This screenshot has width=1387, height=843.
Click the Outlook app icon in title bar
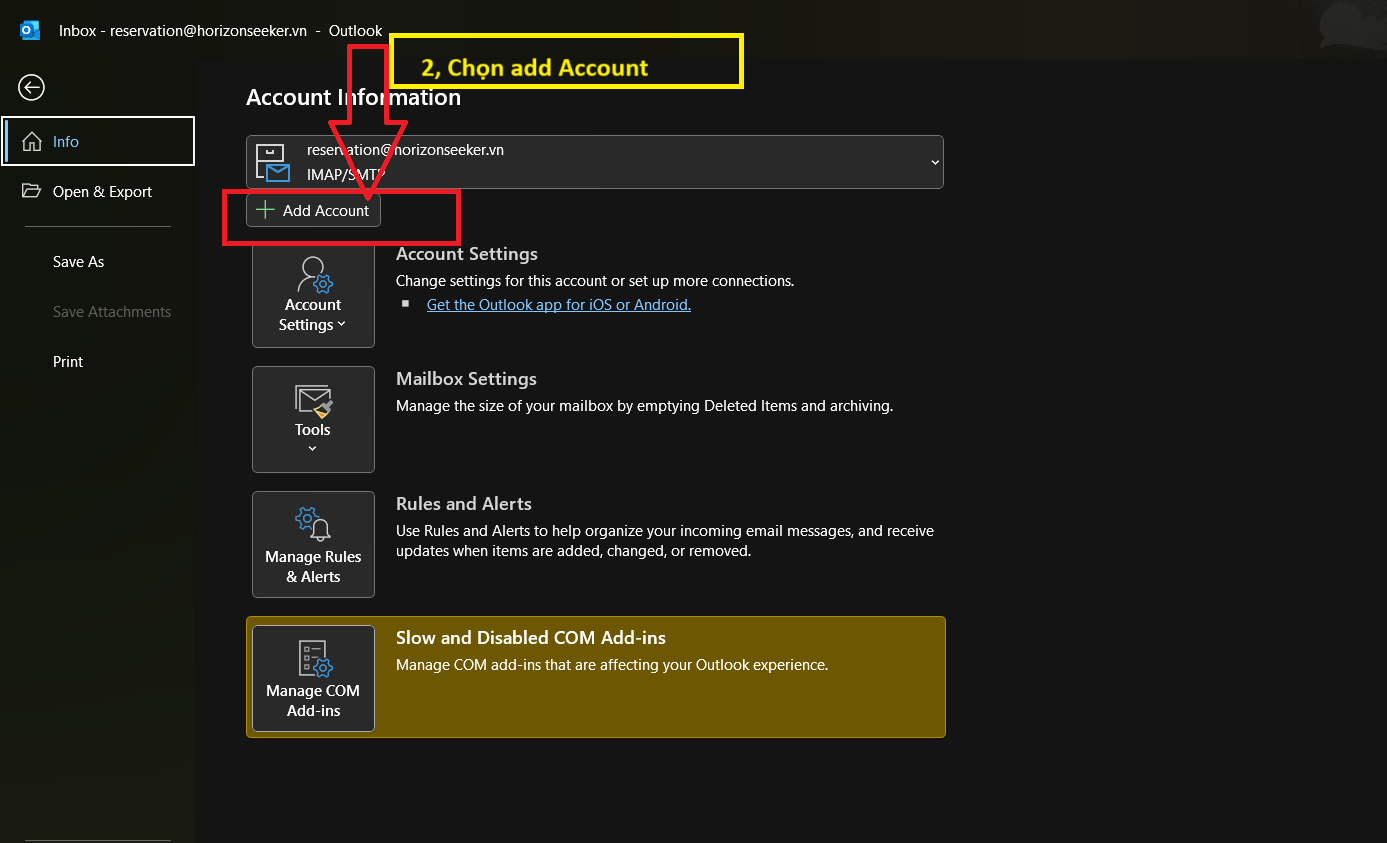30,30
